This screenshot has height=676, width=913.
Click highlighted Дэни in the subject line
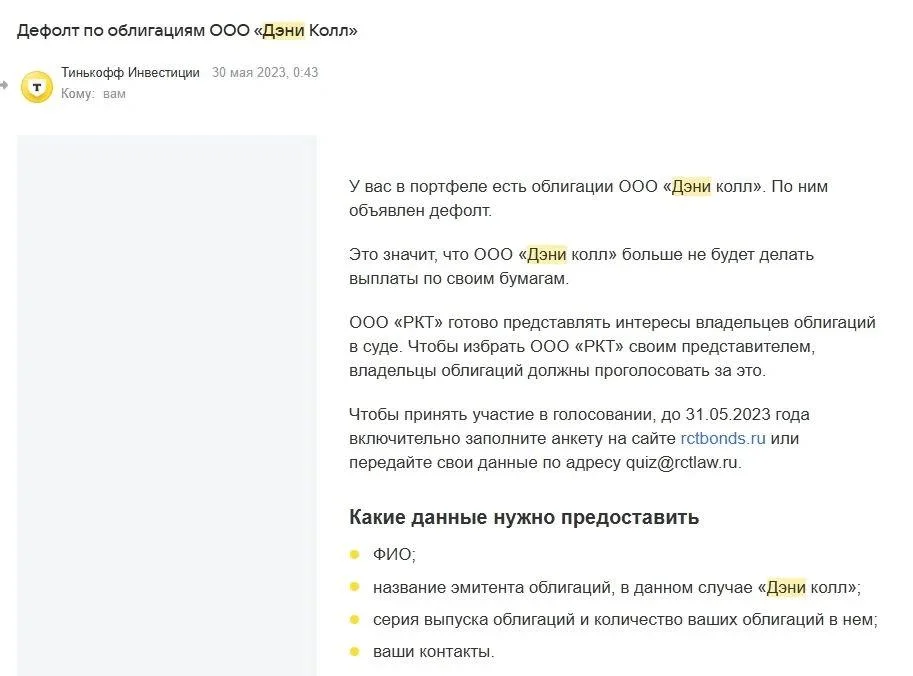284,30
